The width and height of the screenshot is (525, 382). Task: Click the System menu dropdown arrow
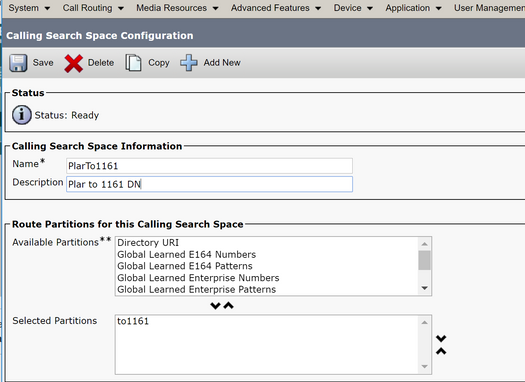47,8
